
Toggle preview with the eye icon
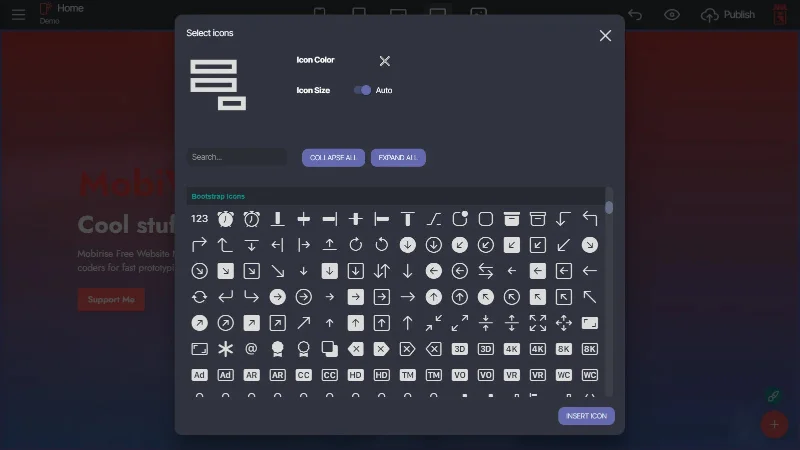point(672,15)
